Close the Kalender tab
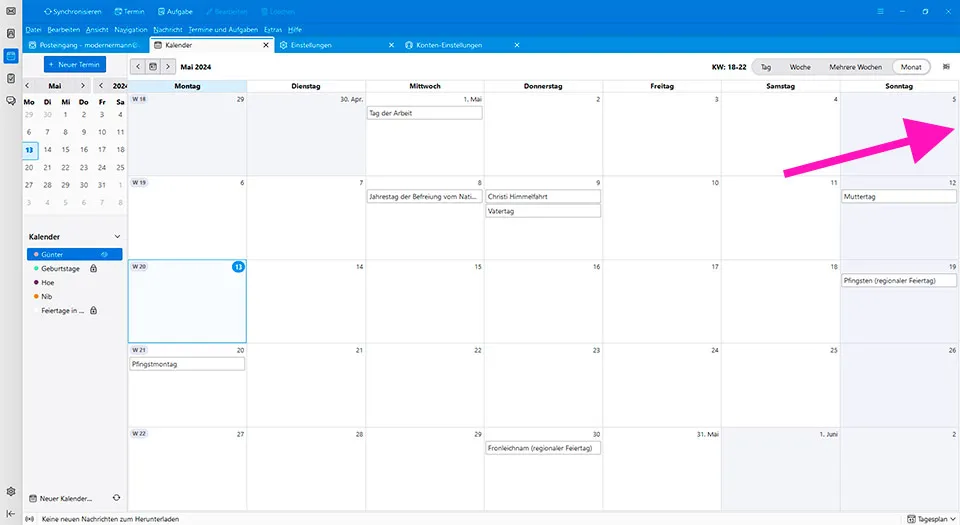The width and height of the screenshot is (960, 525). (x=266, y=45)
